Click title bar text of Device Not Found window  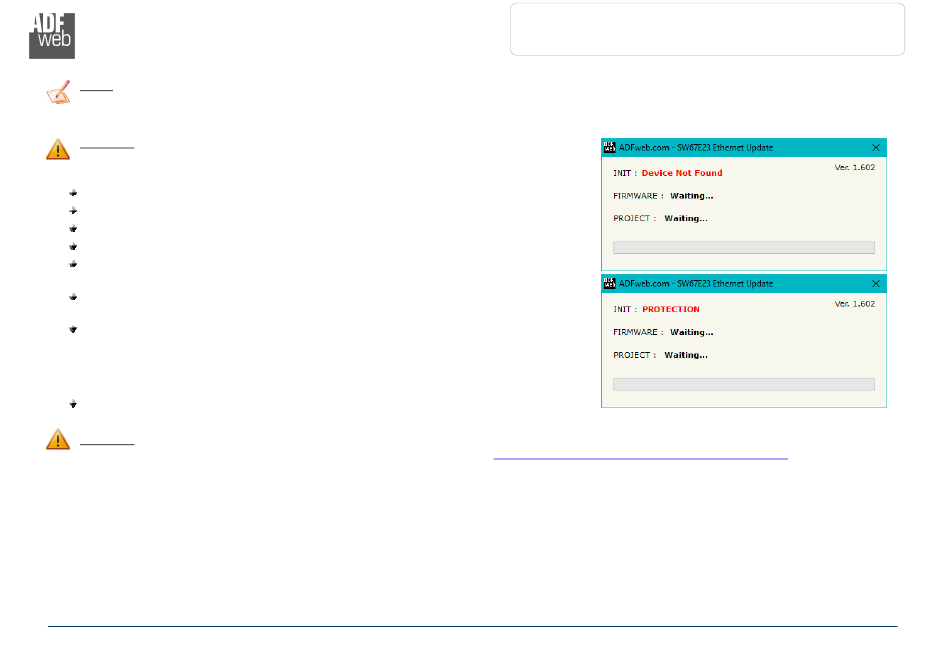(696, 148)
